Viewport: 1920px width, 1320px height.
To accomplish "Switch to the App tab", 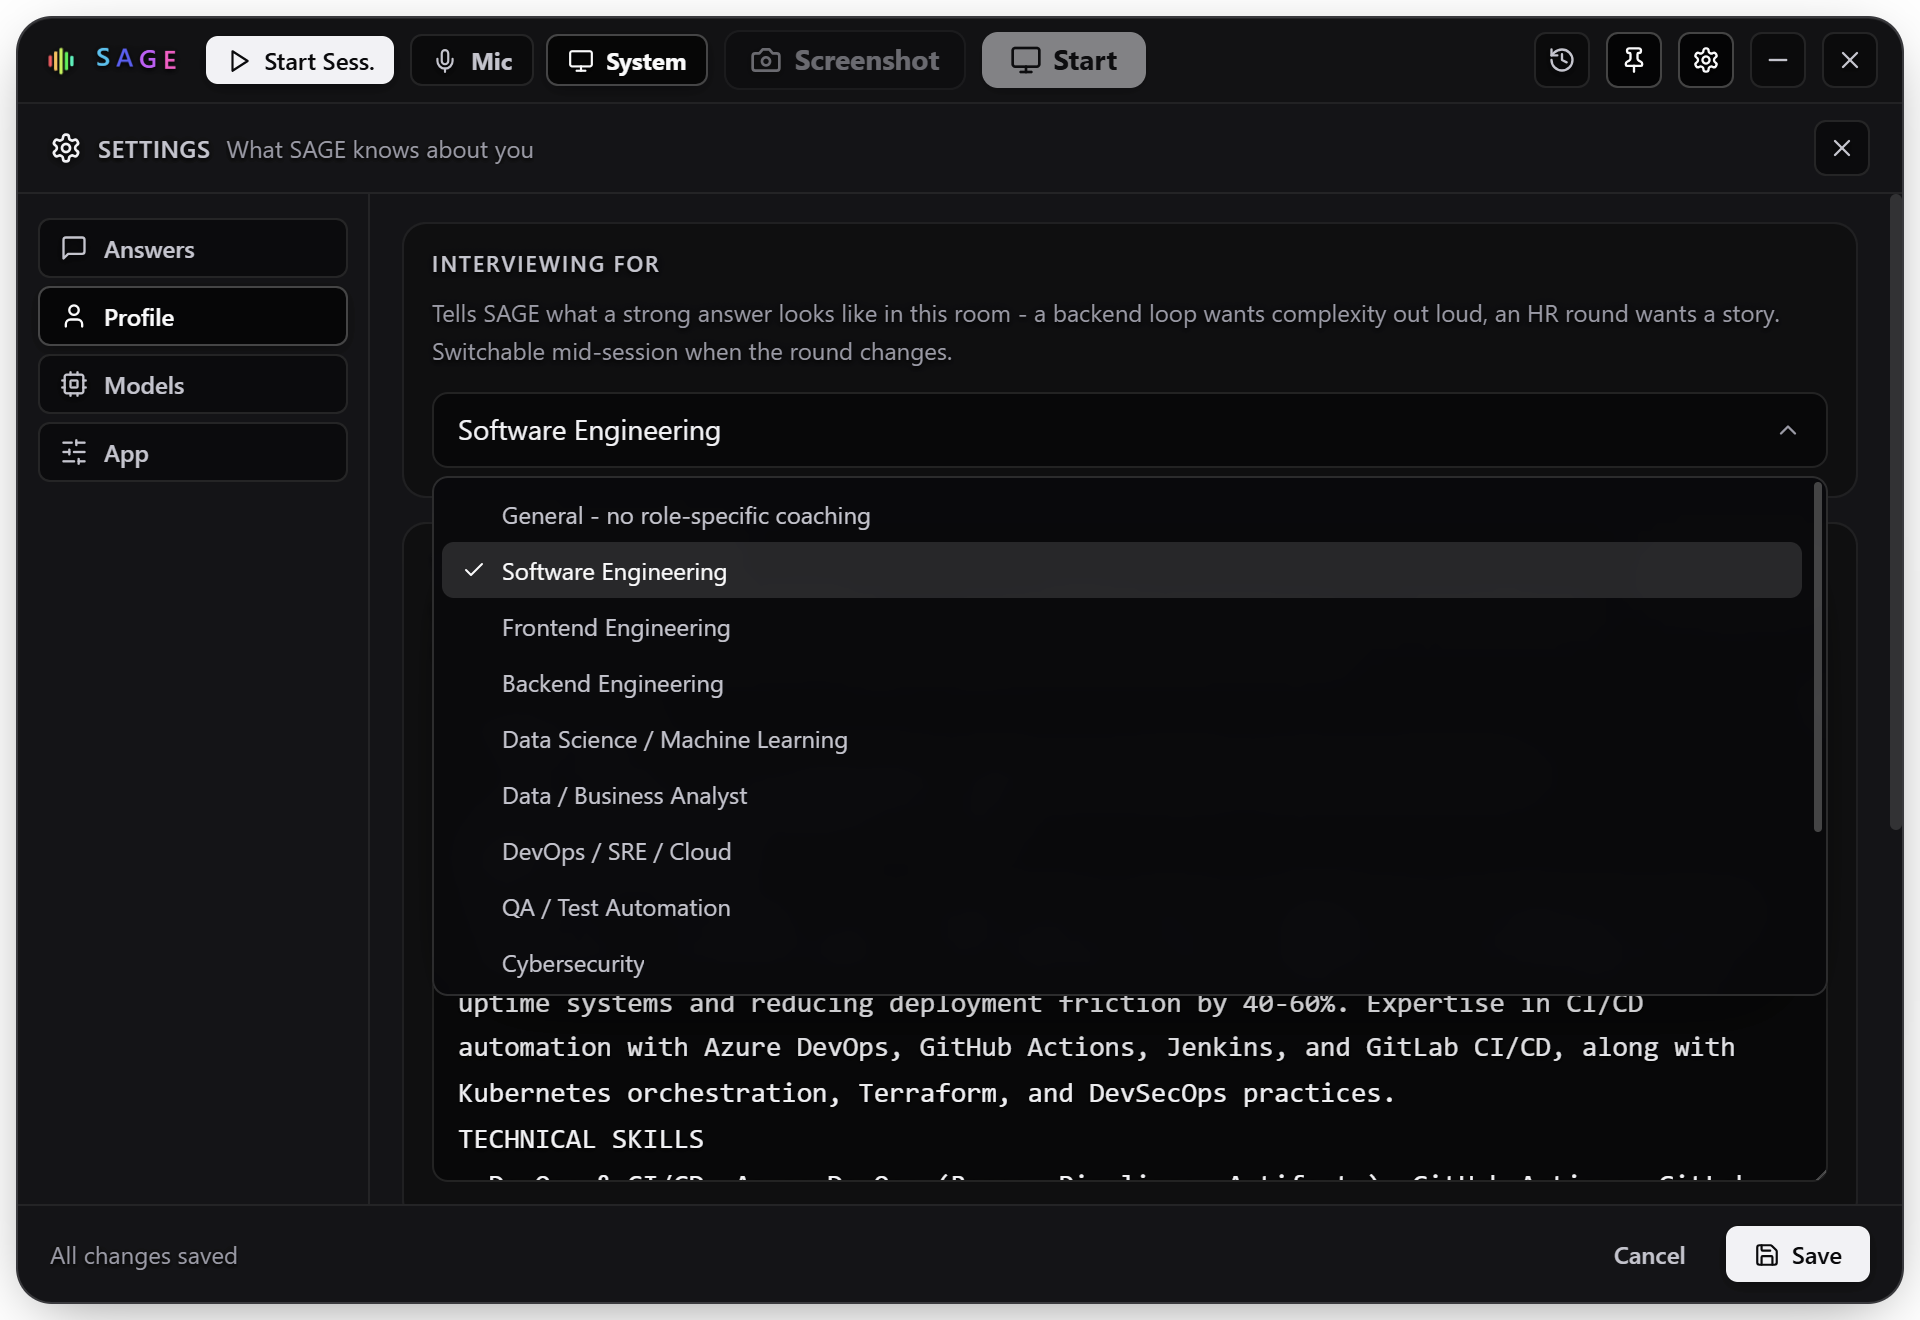I will click(193, 452).
